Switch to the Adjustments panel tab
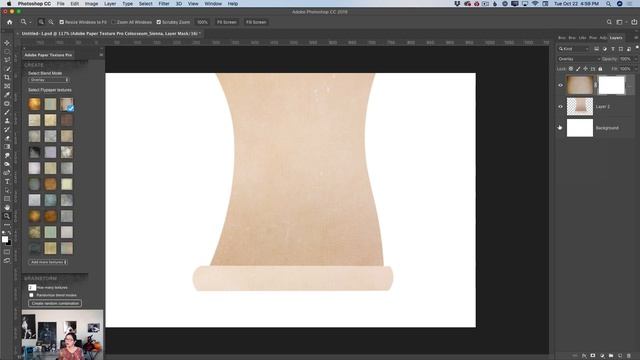Screen dimensions: 640x360 tap(603, 38)
